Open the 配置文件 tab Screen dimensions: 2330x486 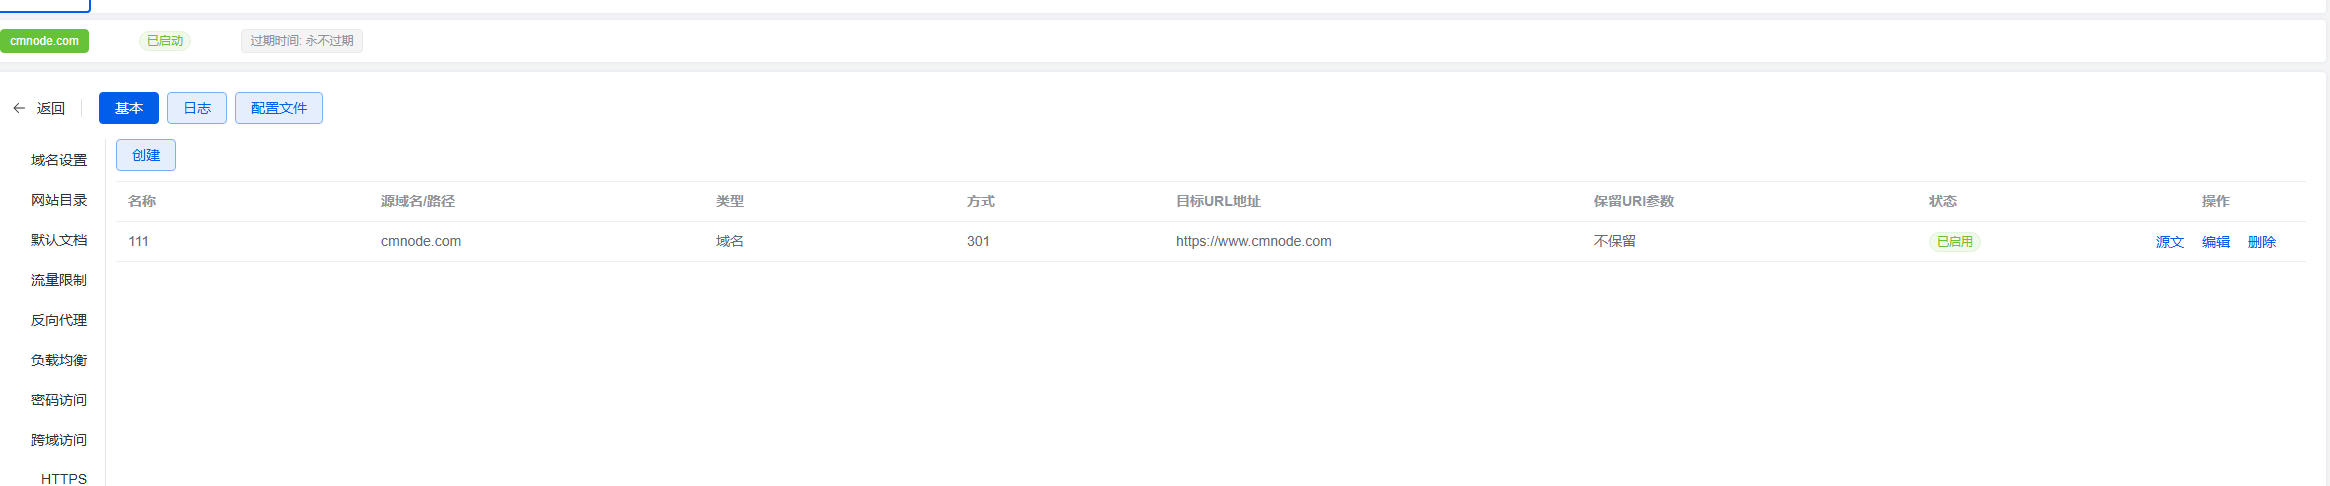coord(279,108)
